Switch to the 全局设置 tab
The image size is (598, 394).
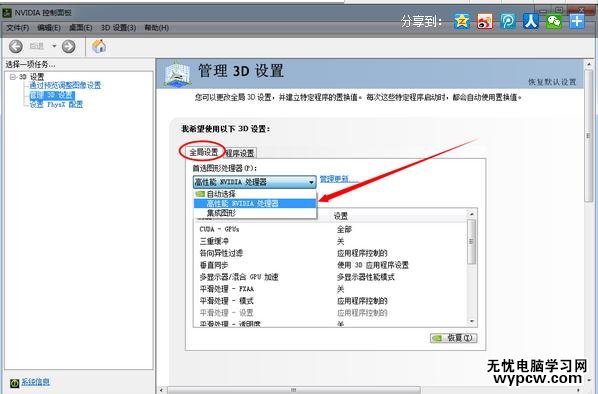click(x=204, y=153)
